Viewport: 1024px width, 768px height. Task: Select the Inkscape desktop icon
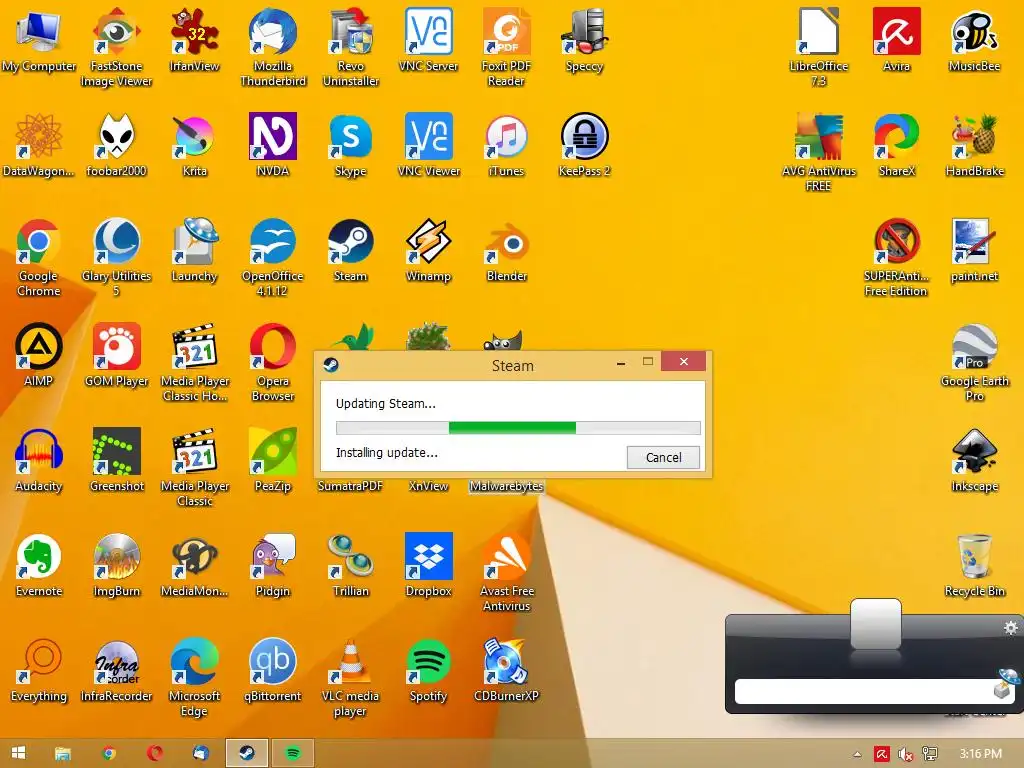(974, 461)
